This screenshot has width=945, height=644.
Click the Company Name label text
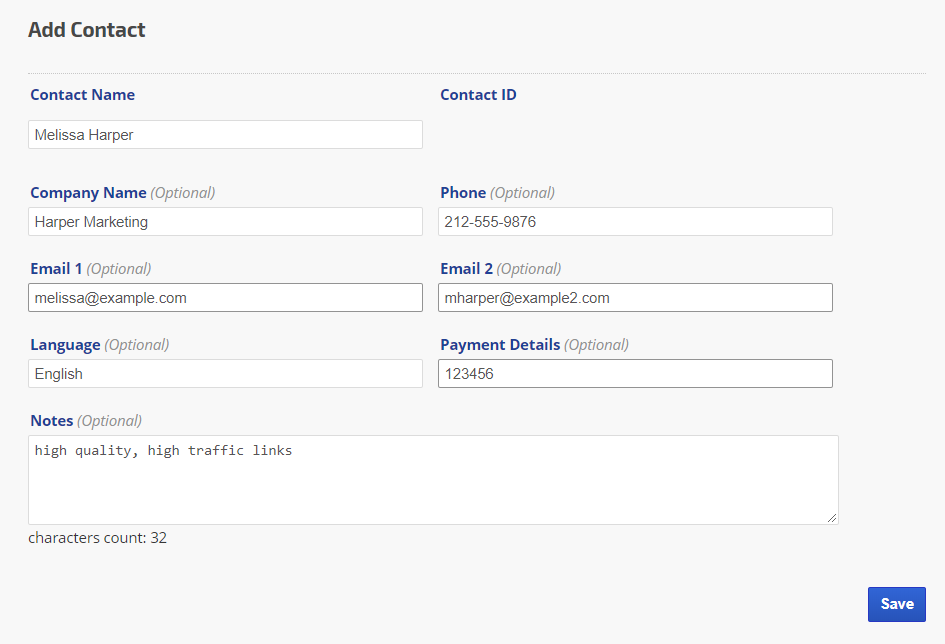(x=88, y=193)
